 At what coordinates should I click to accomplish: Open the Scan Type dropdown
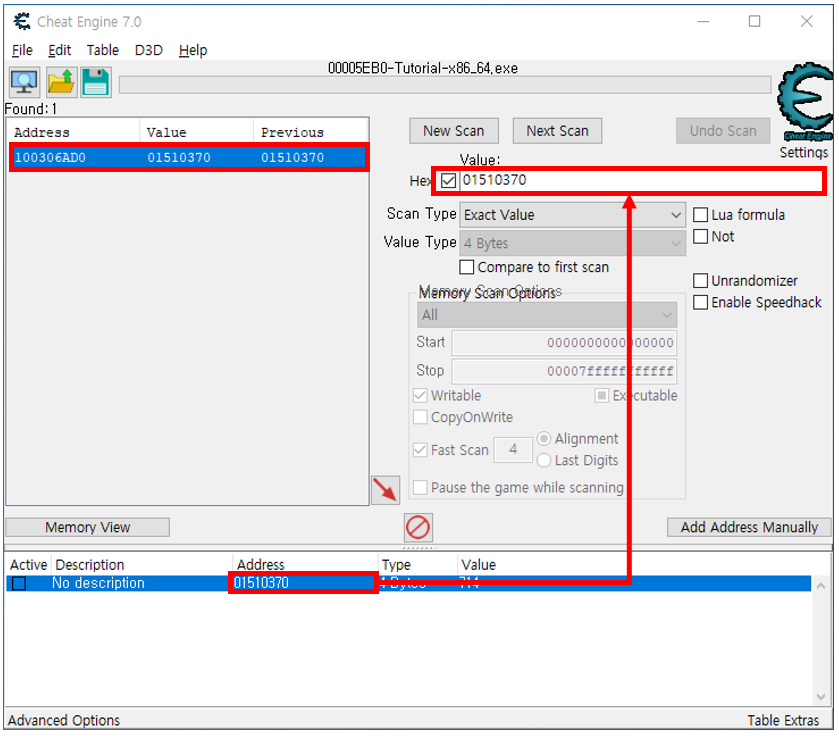coord(573,215)
